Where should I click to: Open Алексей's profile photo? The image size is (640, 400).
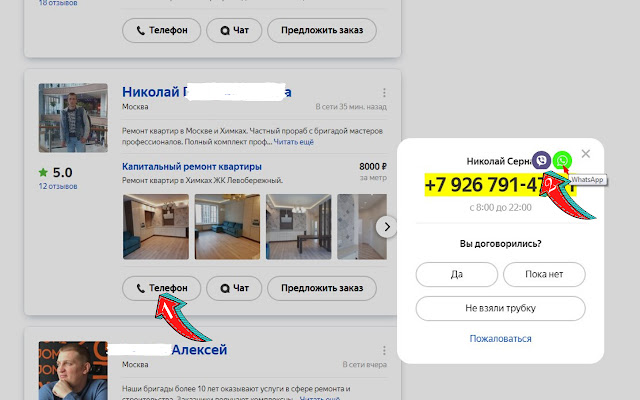click(x=73, y=371)
